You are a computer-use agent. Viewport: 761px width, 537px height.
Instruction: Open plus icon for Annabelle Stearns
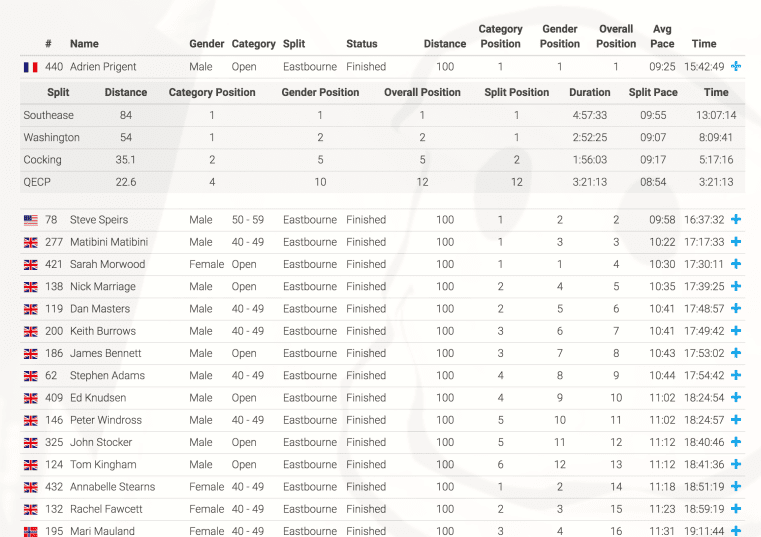tap(736, 487)
